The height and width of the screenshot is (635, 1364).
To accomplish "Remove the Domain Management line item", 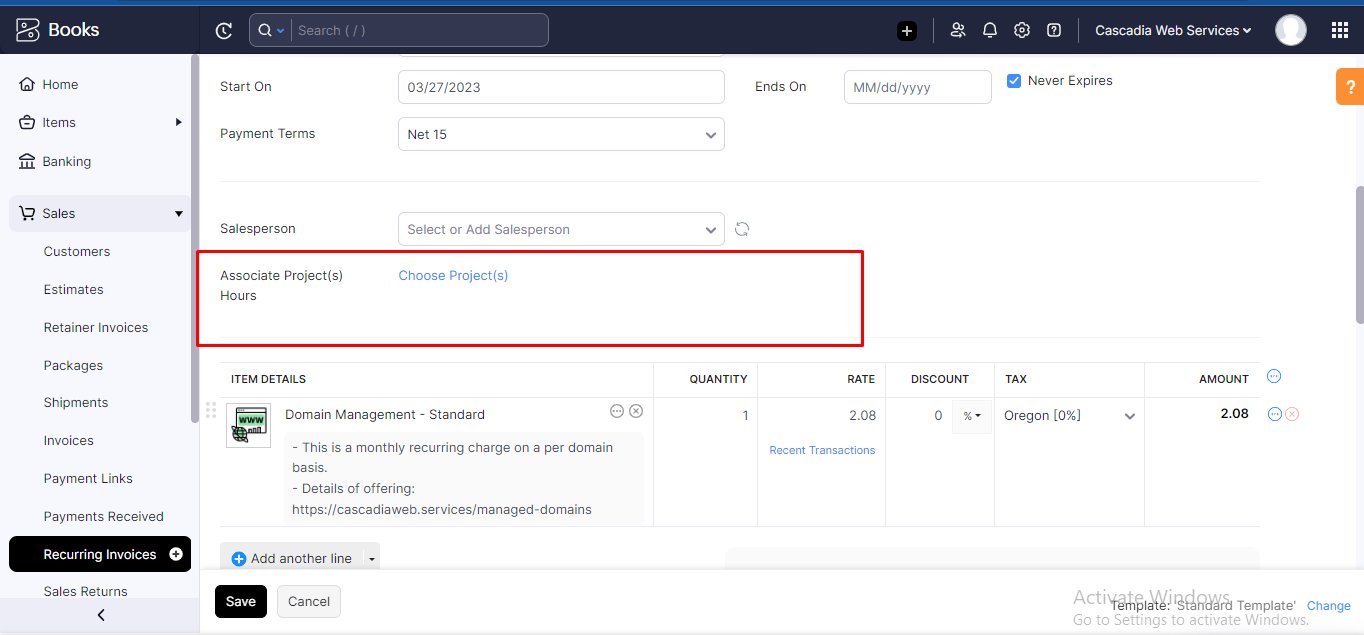I will click(x=1292, y=414).
